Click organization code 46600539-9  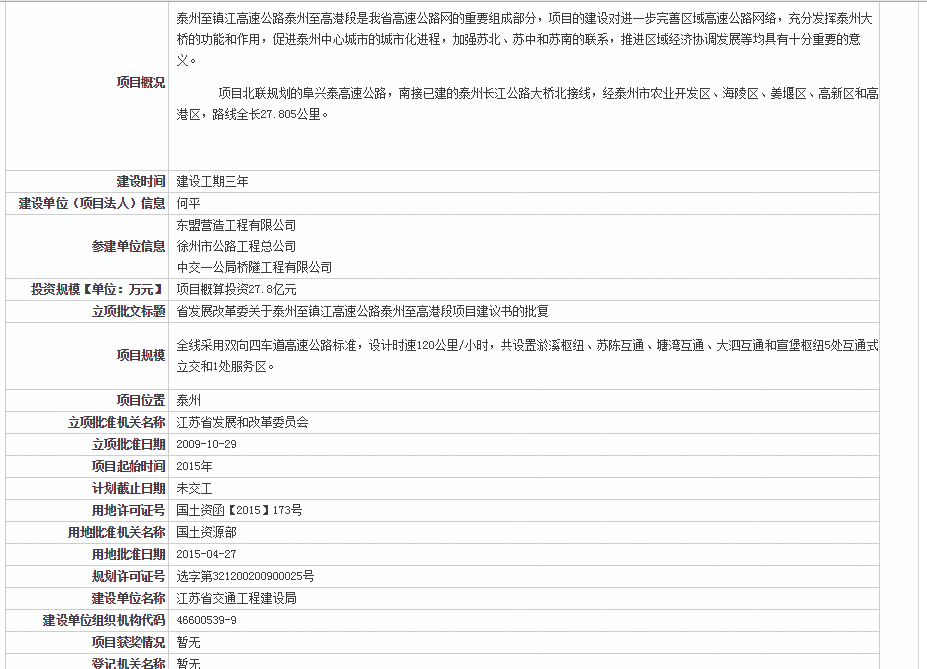coord(206,620)
